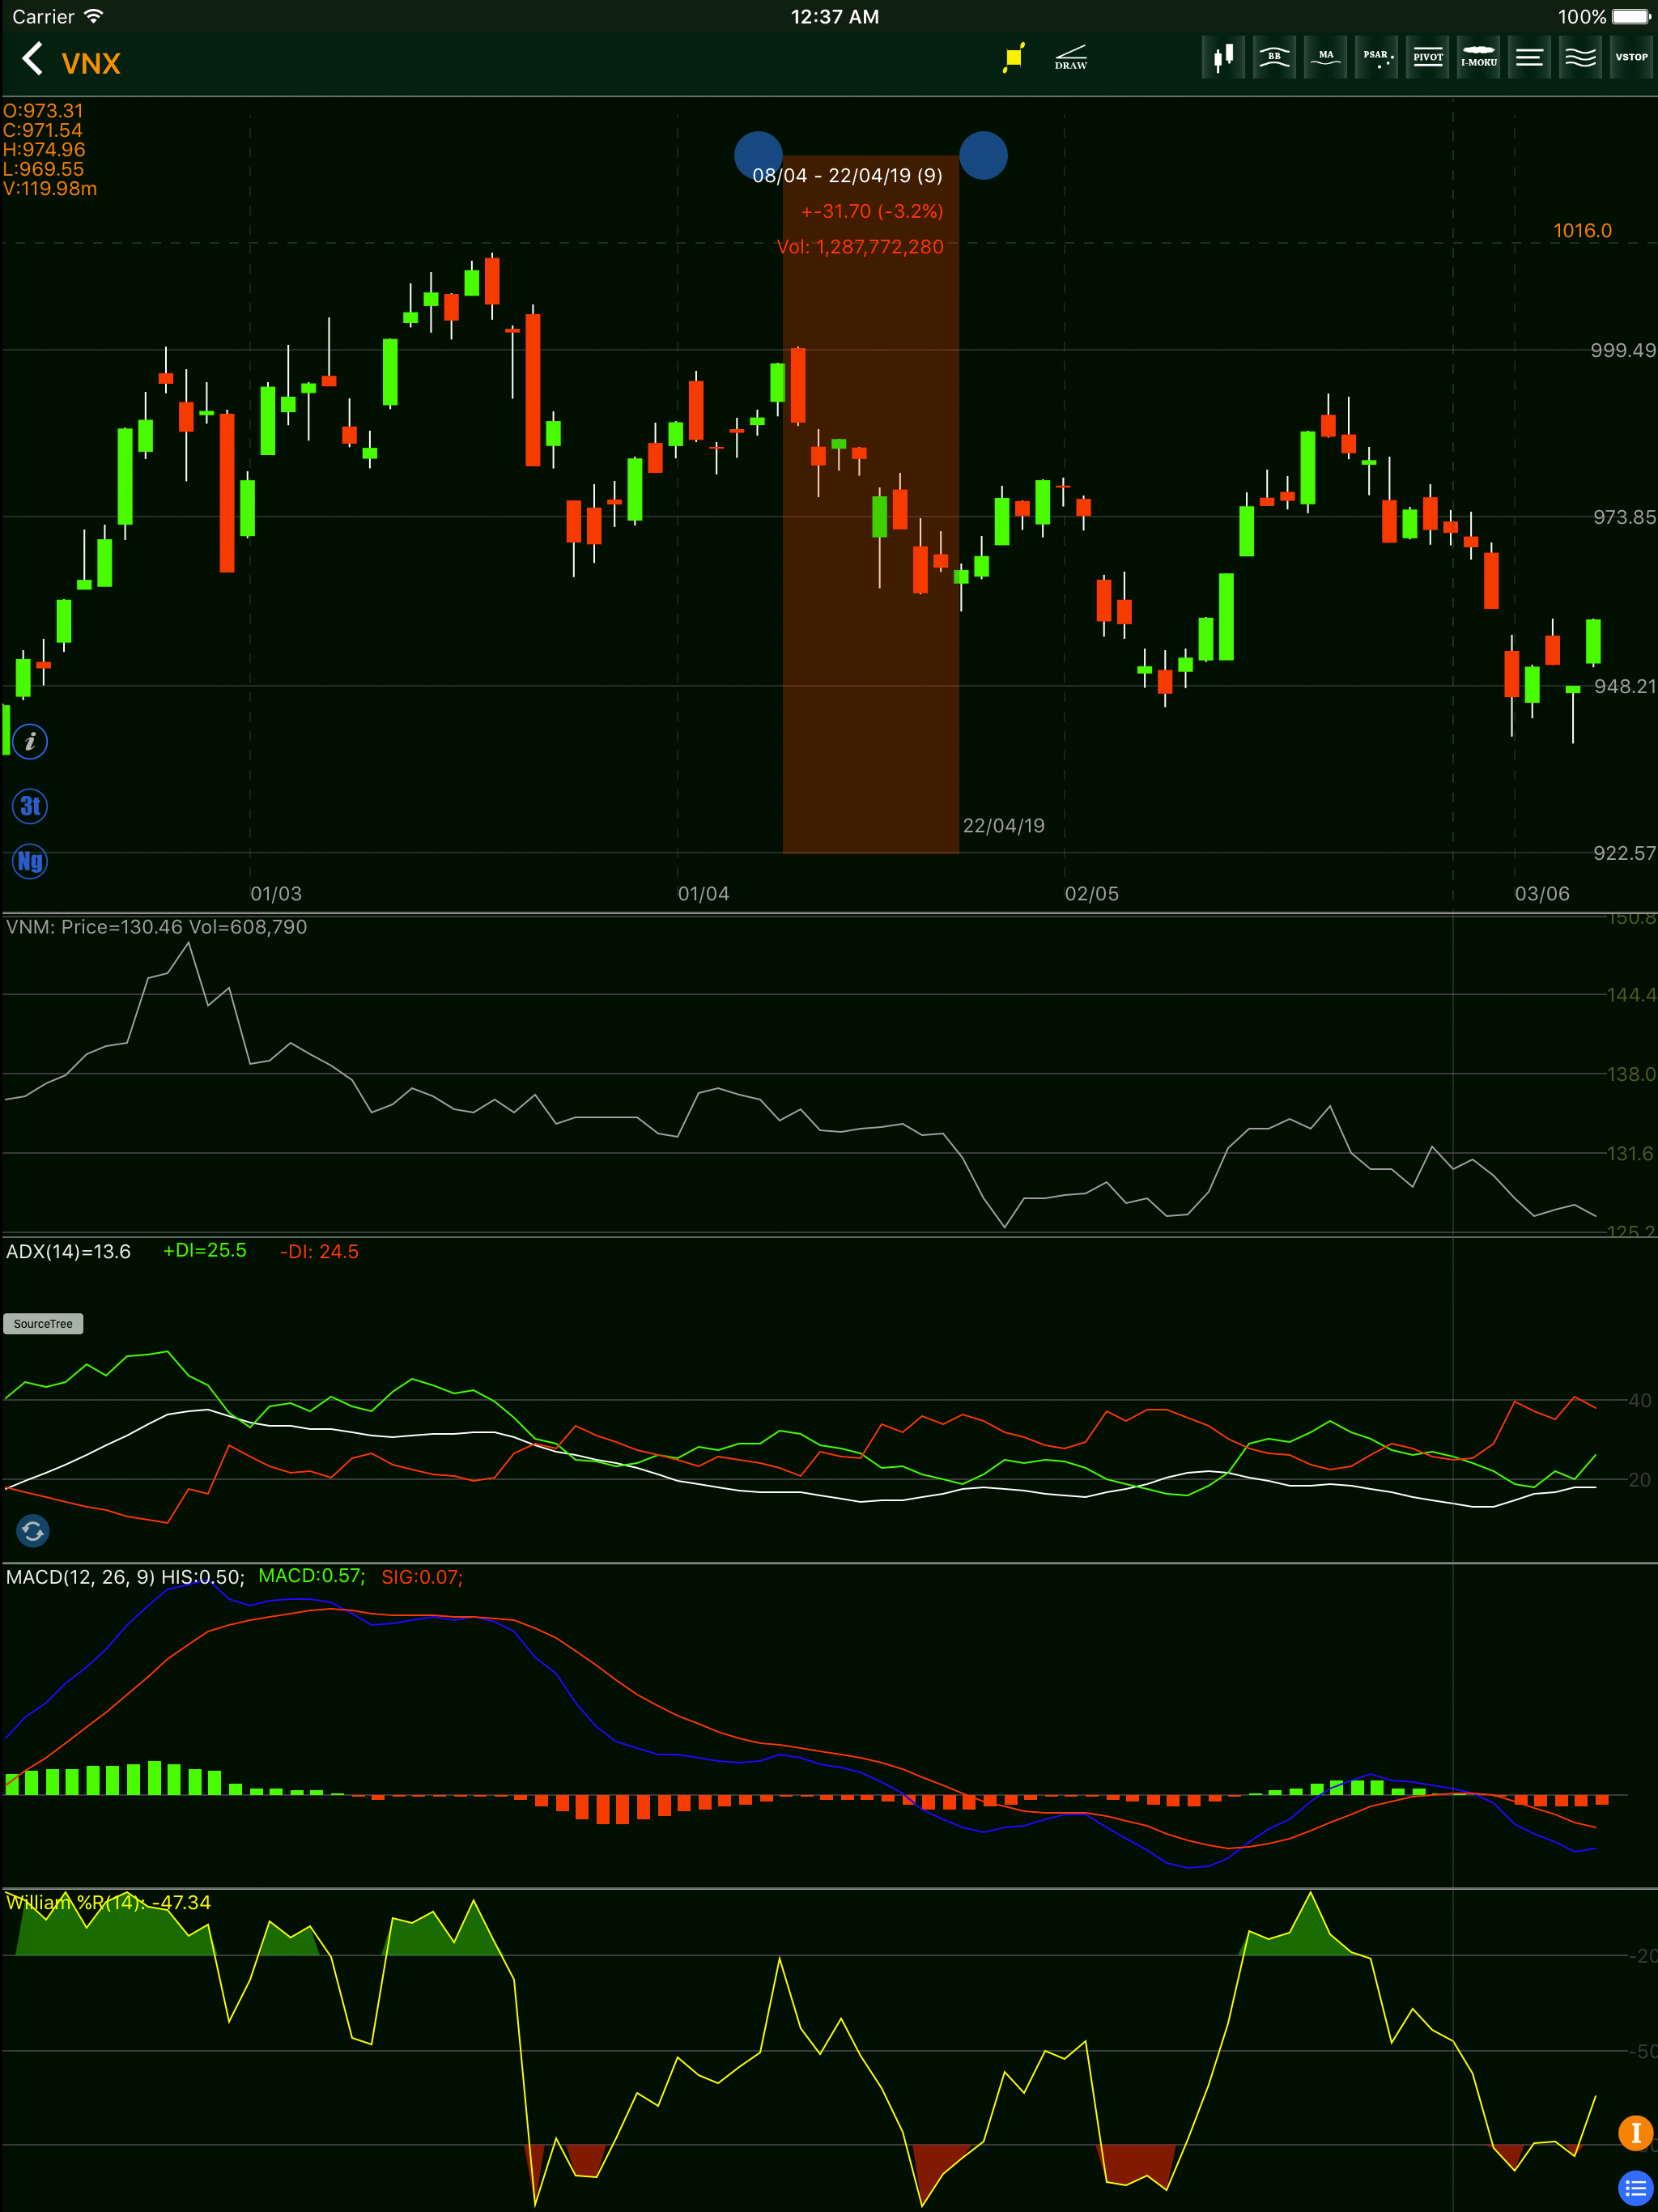Check the Wi-Fi status icon
Image resolution: width=1658 pixels, height=2212 pixels.
pos(94,16)
